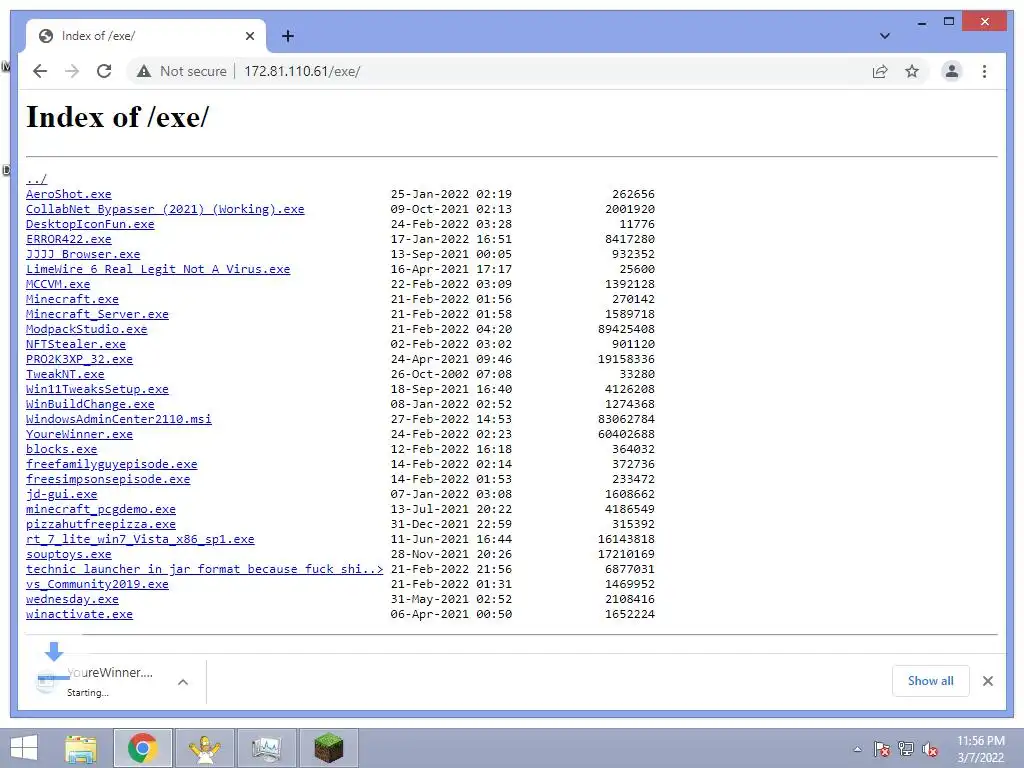1024x768 pixels.
Task: Open a new tab with plus button
Action: 287,36
